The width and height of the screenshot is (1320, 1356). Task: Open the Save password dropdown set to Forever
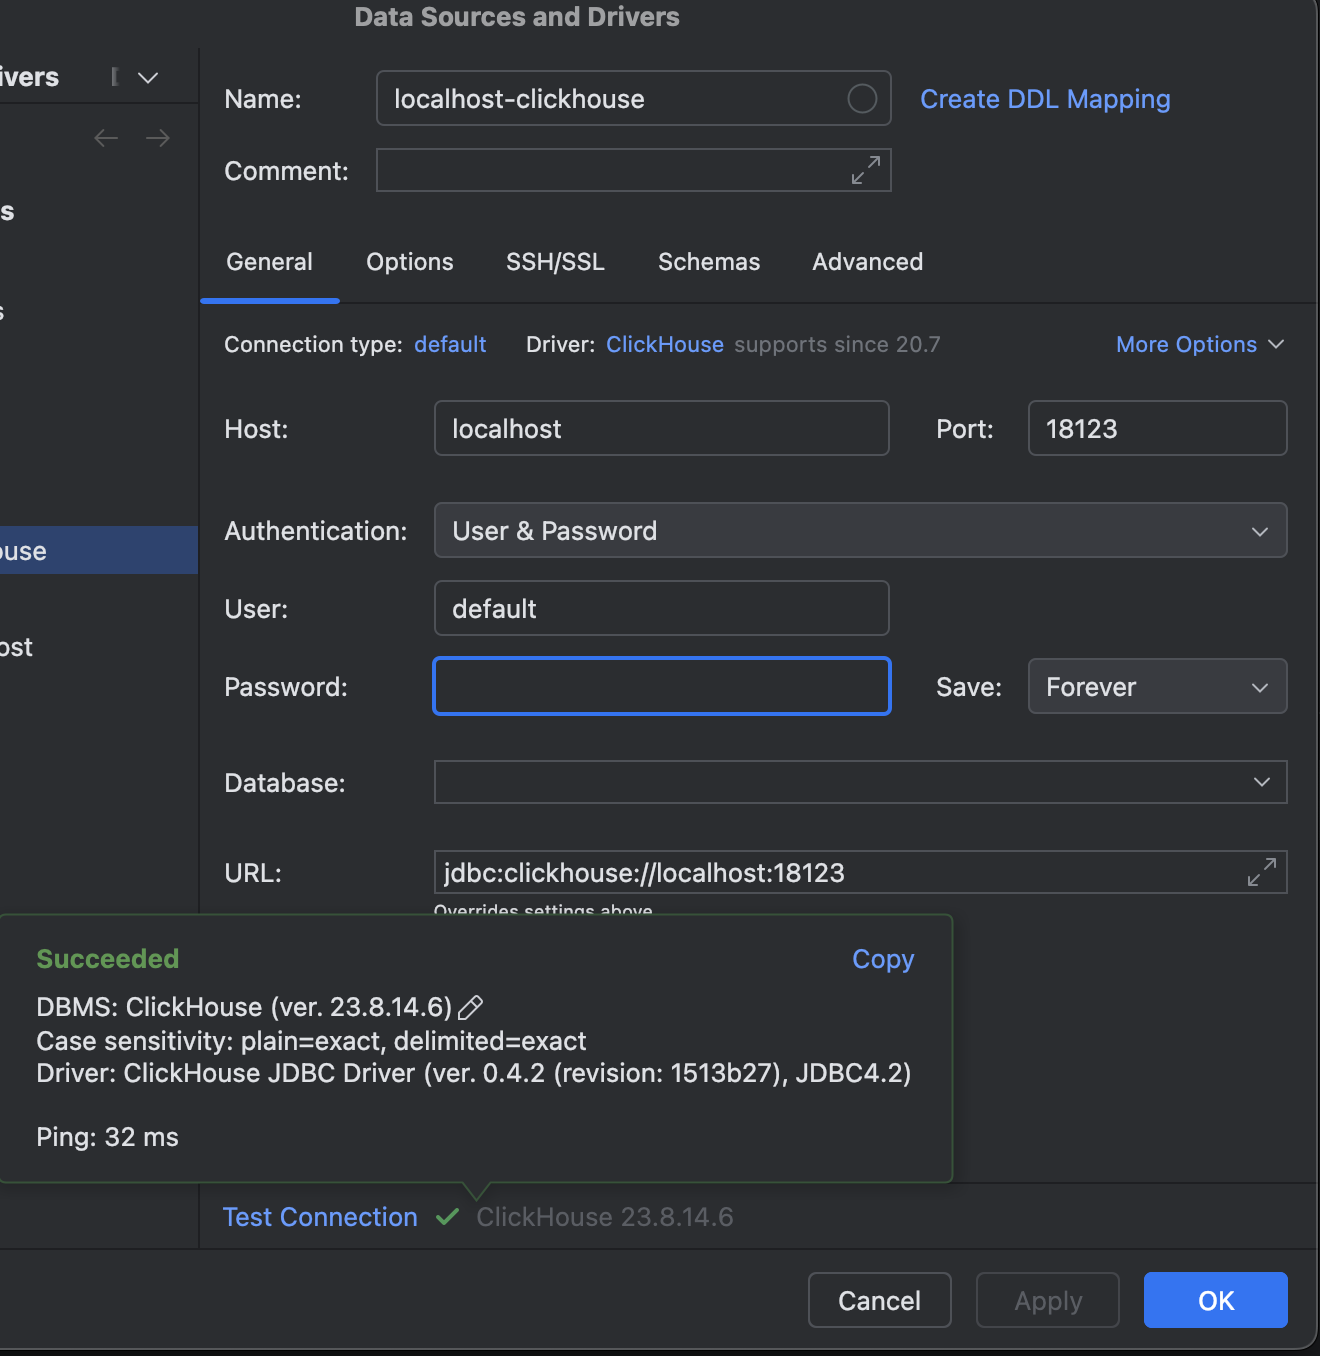[1157, 686]
